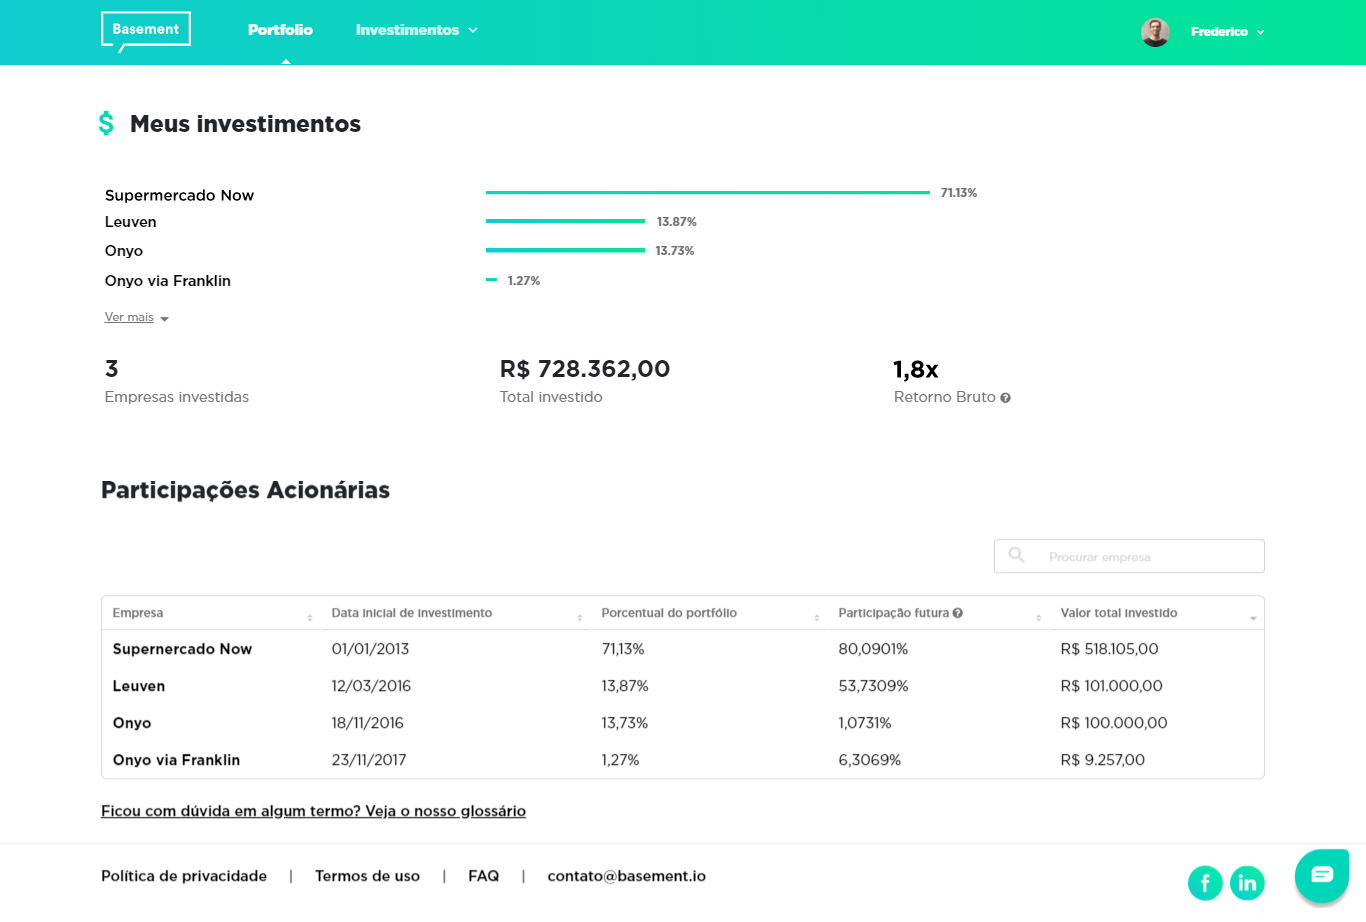This screenshot has height=922, width=1366.
Task: Select Onyo in the table
Action: pyautogui.click(x=683, y=723)
